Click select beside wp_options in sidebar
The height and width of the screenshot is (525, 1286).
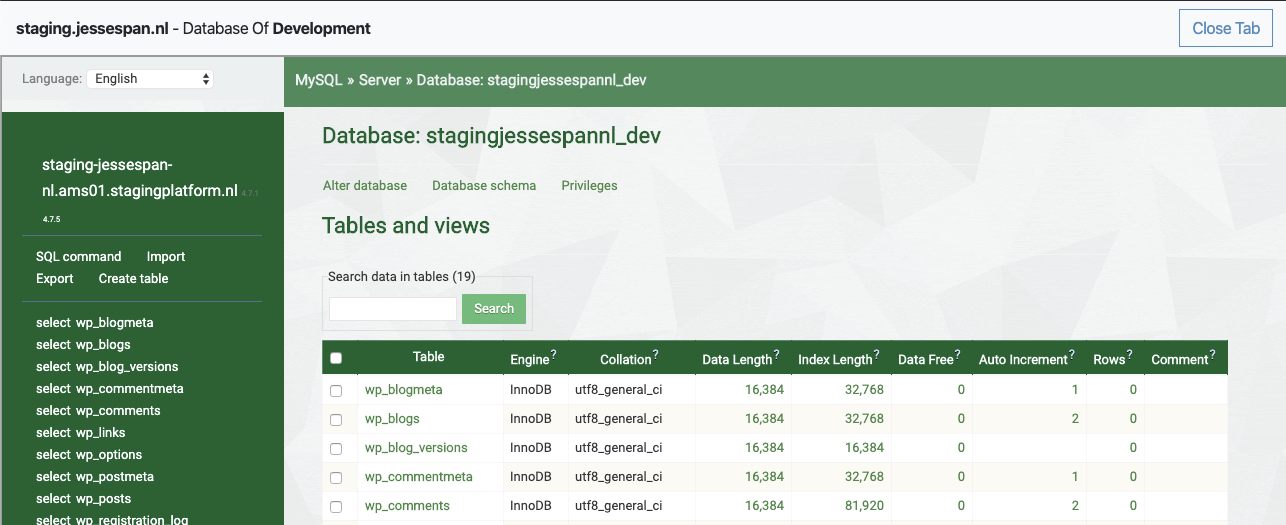pos(53,455)
